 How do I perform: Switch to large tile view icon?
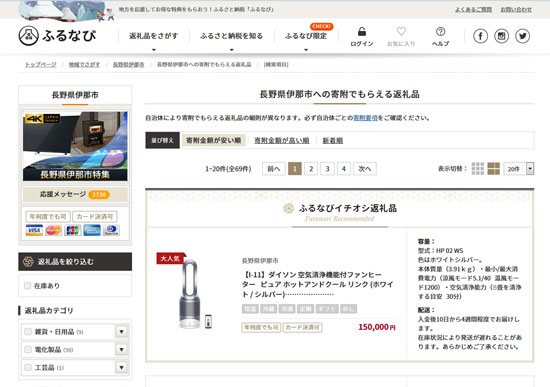(493, 169)
